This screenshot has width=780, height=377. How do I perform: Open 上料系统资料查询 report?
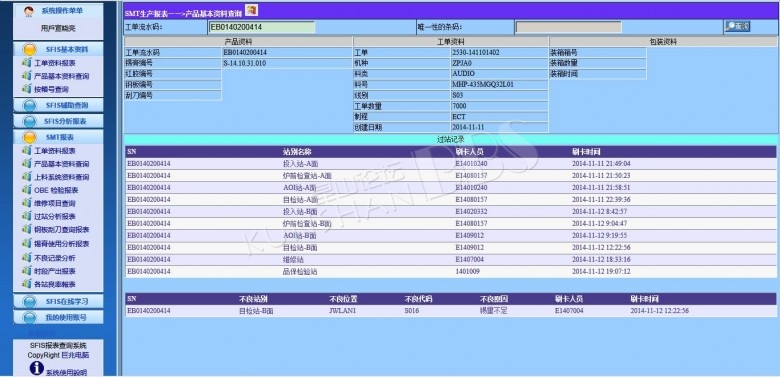click(x=62, y=177)
